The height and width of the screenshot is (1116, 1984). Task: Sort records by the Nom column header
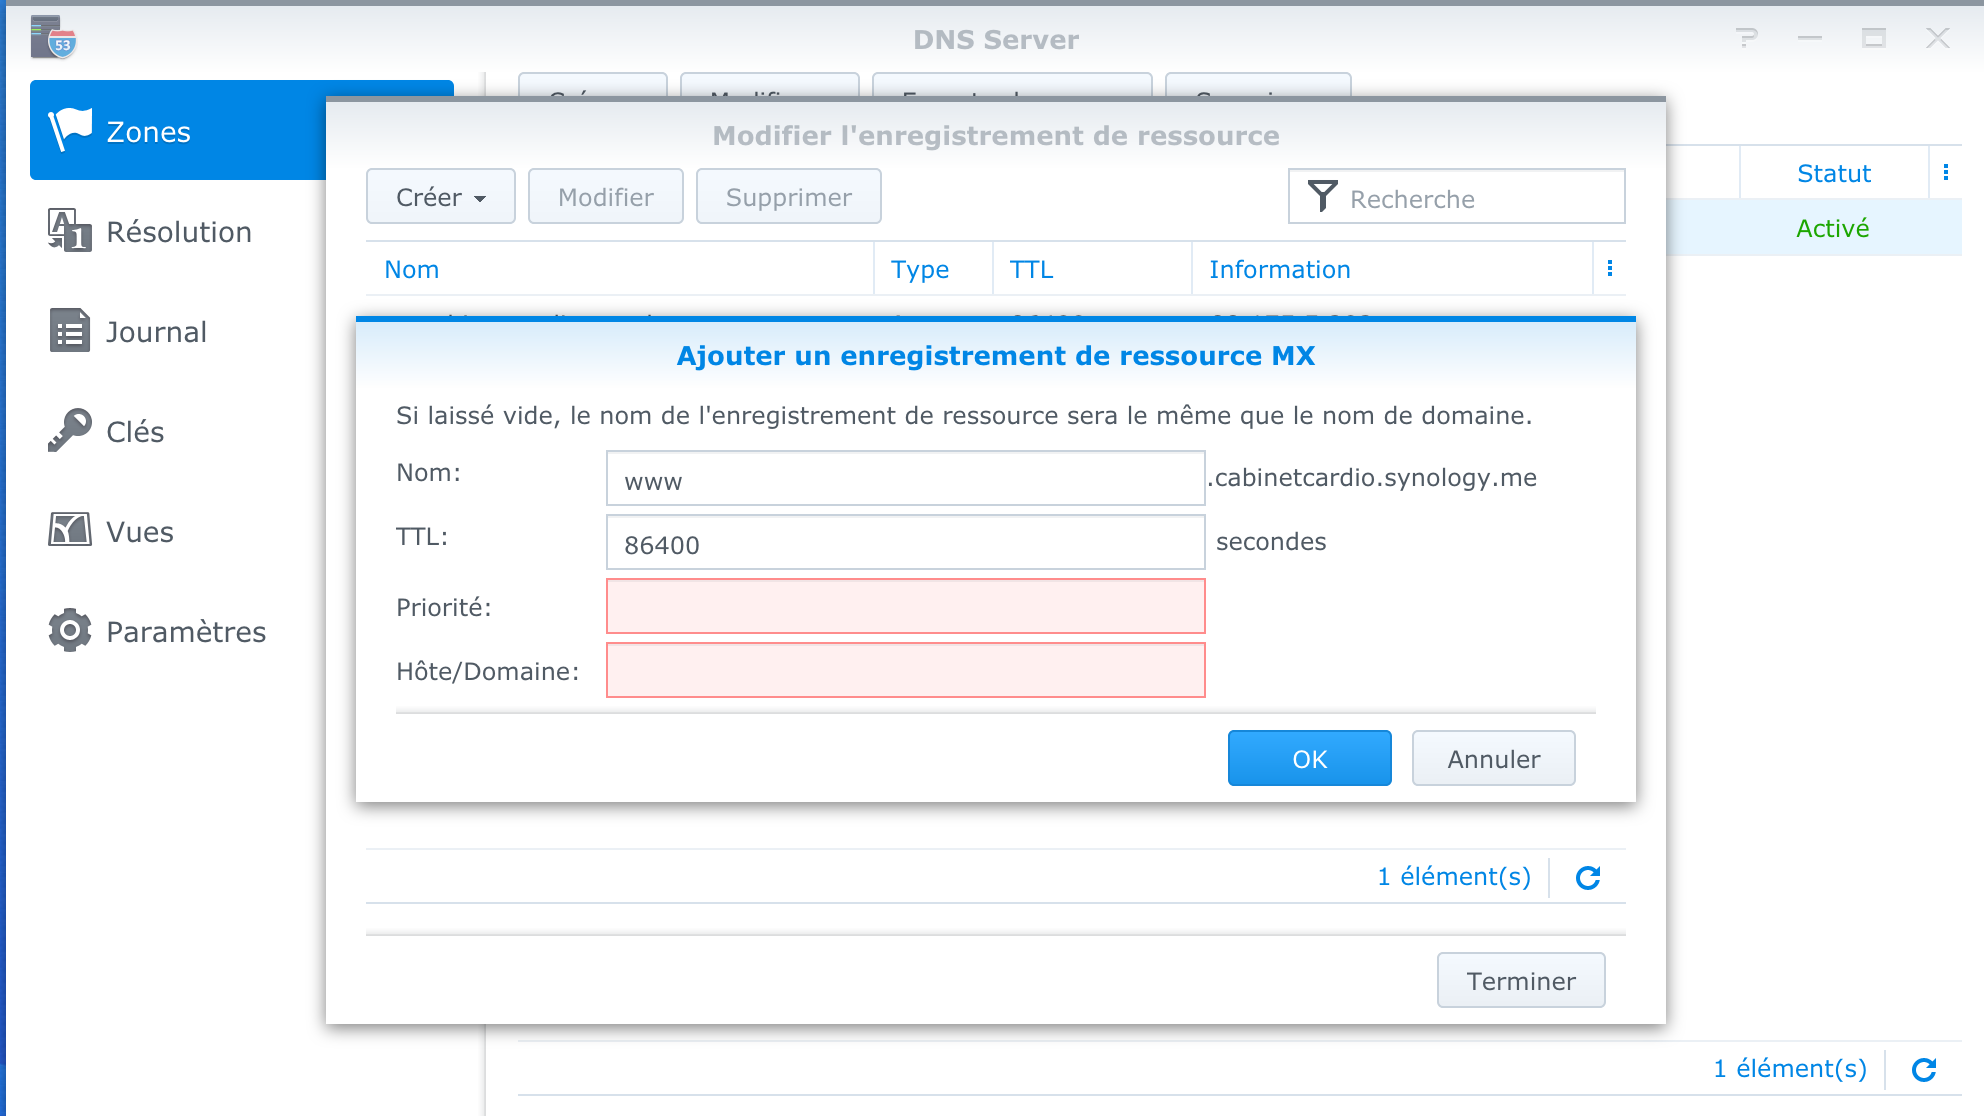point(412,269)
